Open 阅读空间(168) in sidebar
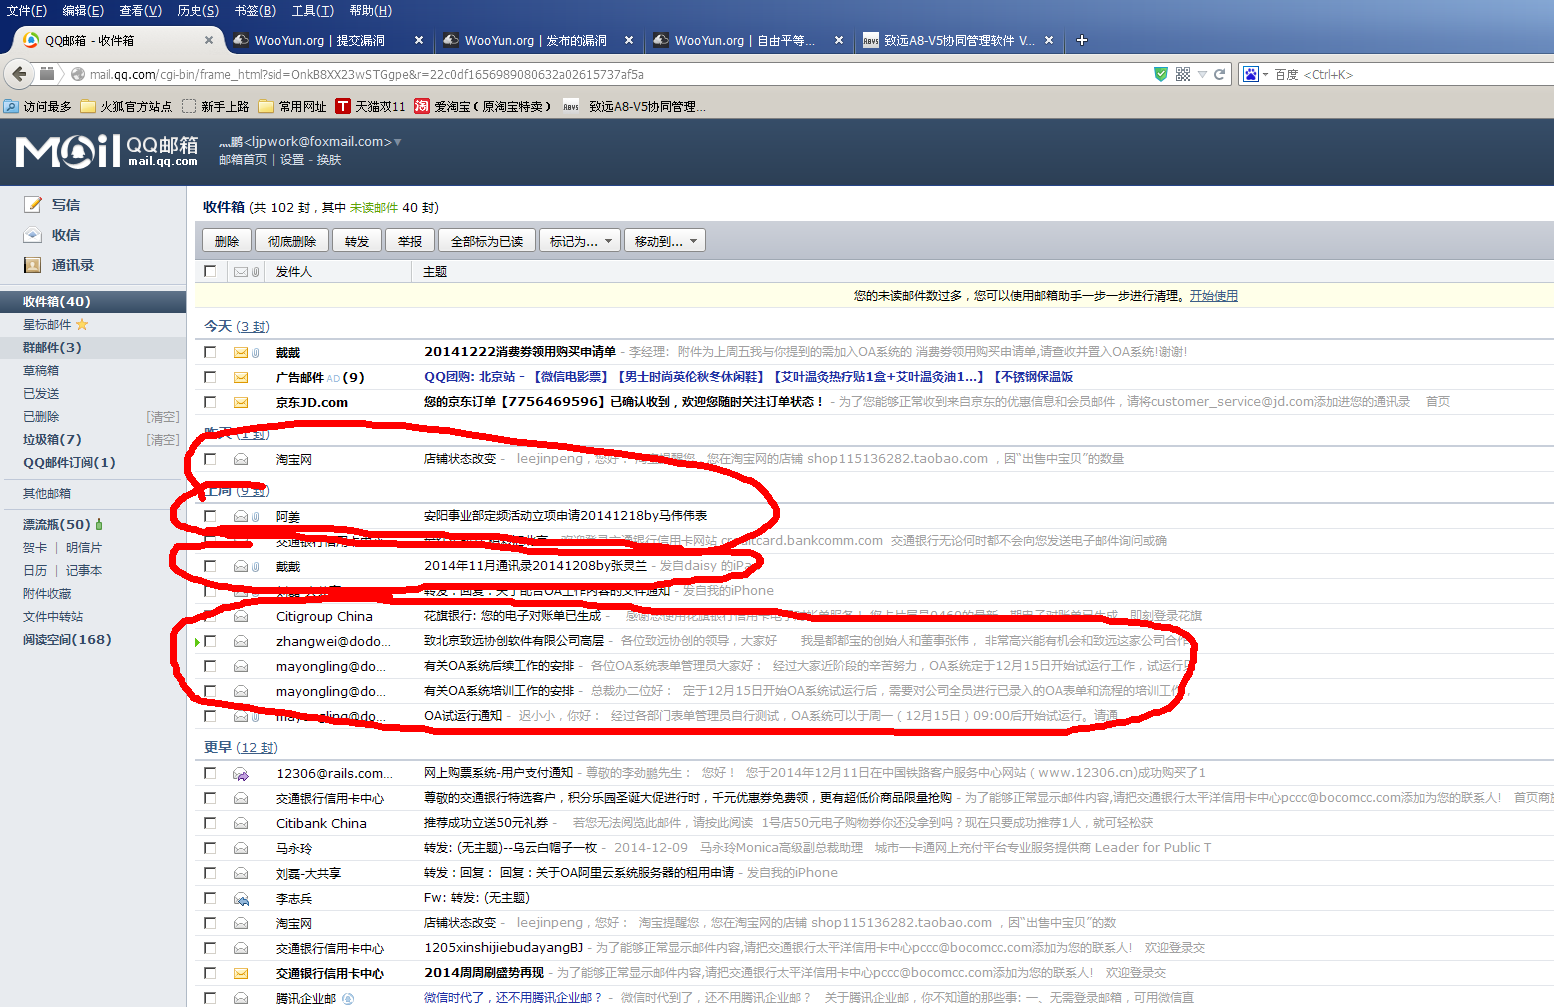The height and width of the screenshot is (1007, 1554). click(67, 639)
